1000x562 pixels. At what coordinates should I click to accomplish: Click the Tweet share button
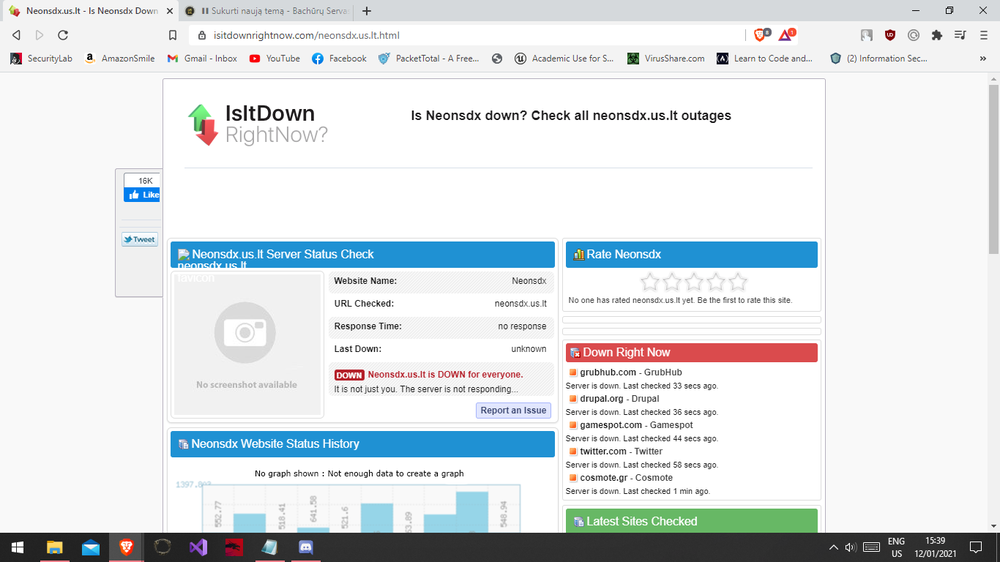coord(139,239)
